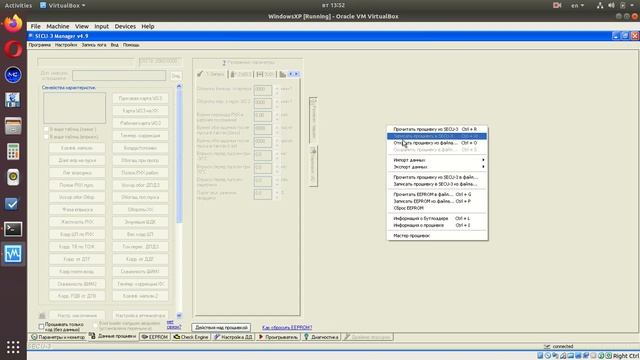
Task: Switch to 'Параметры и монитор' tab
Action: click(58, 337)
